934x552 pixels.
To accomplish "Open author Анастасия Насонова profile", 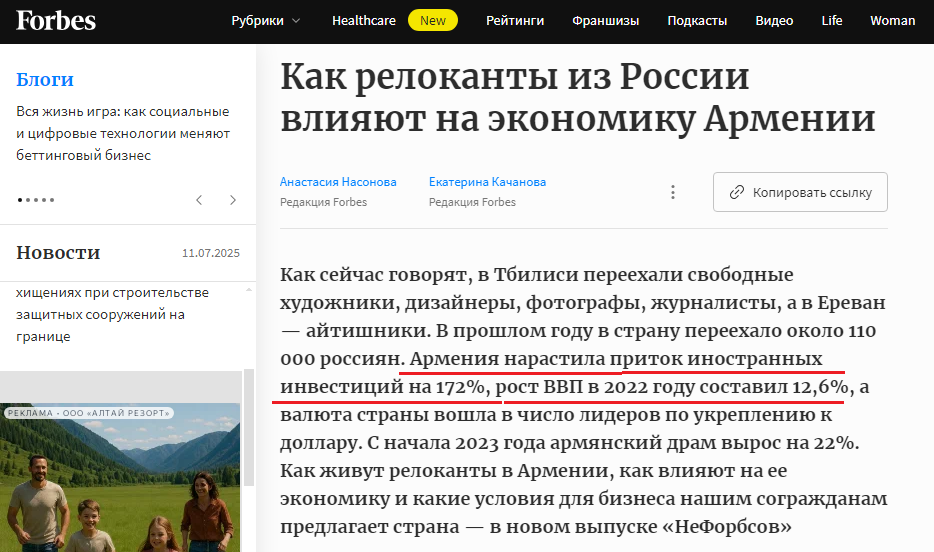I will click(338, 182).
